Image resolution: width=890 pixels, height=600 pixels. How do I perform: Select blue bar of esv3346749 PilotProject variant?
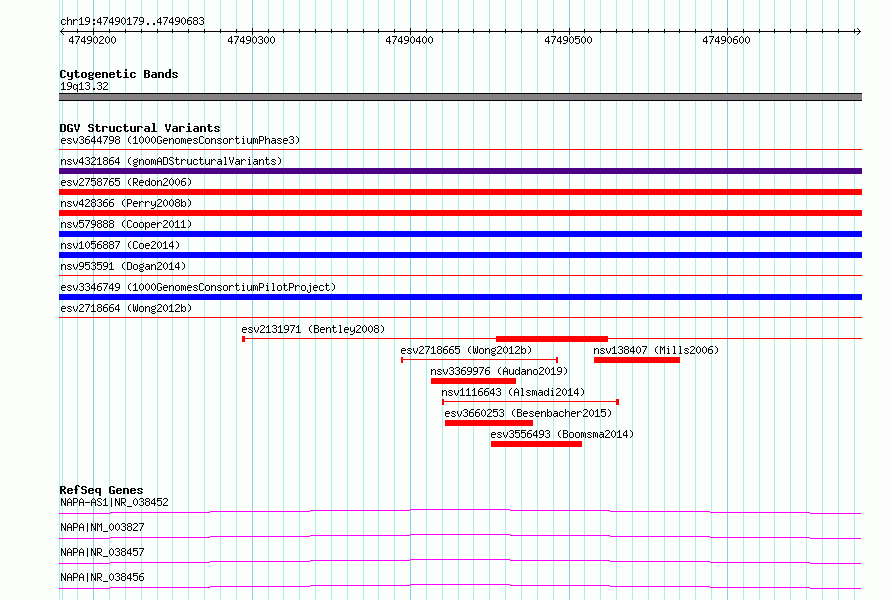[460, 297]
